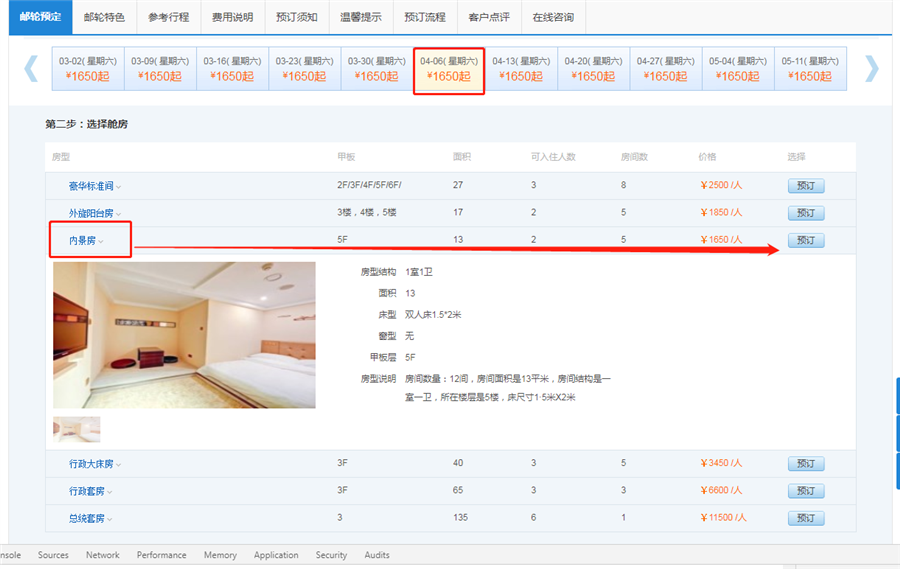Expand the 总统套房 room details

click(x=90, y=518)
